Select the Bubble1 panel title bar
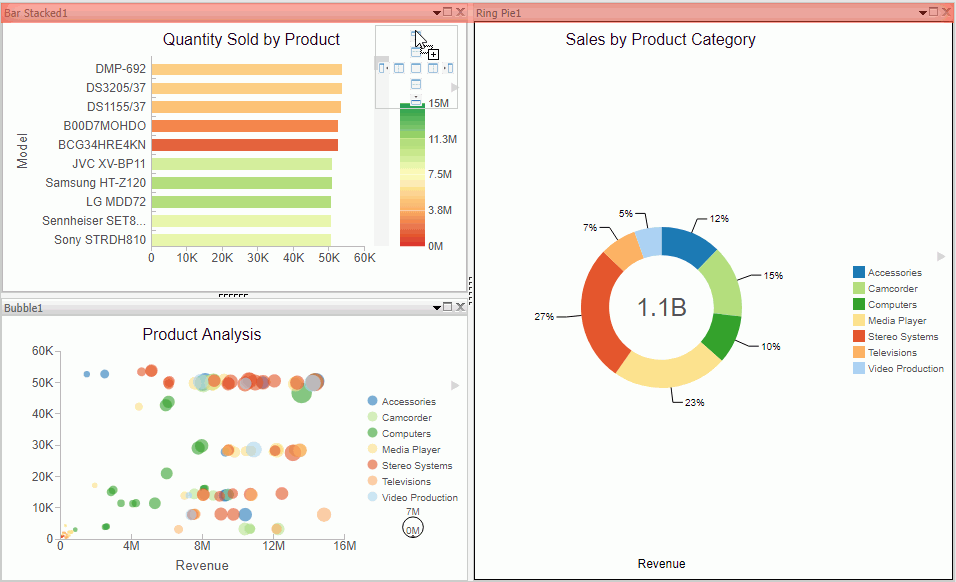 click(200, 307)
